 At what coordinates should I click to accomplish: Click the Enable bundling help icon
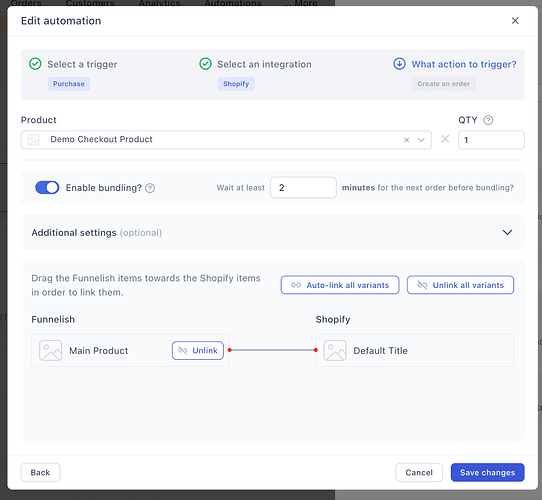coord(150,188)
